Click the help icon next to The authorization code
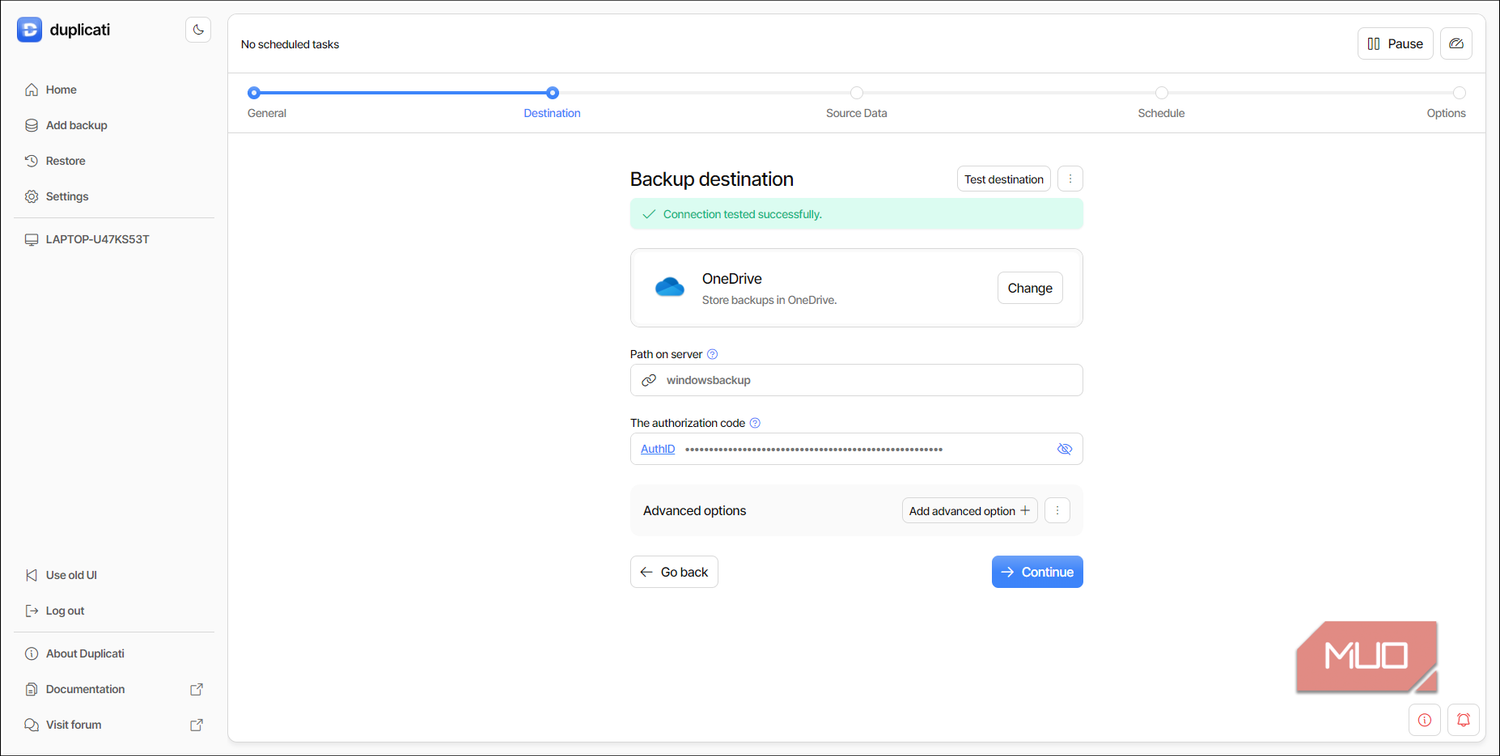Image resolution: width=1500 pixels, height=756 pixels. click(755, 424)
